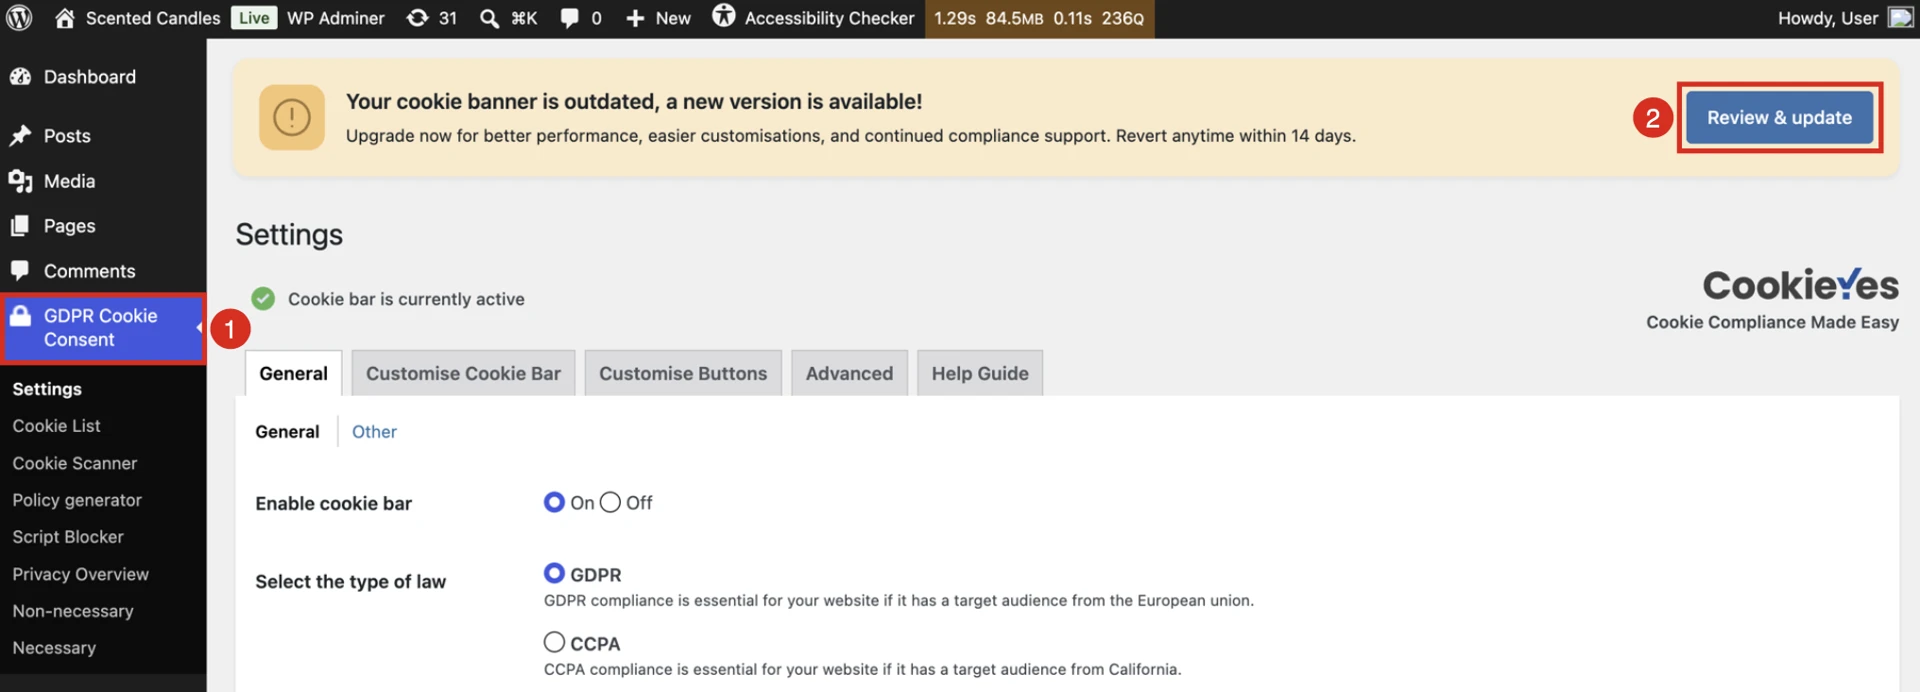Open the search magnifier icon

[x=489, y=18]
